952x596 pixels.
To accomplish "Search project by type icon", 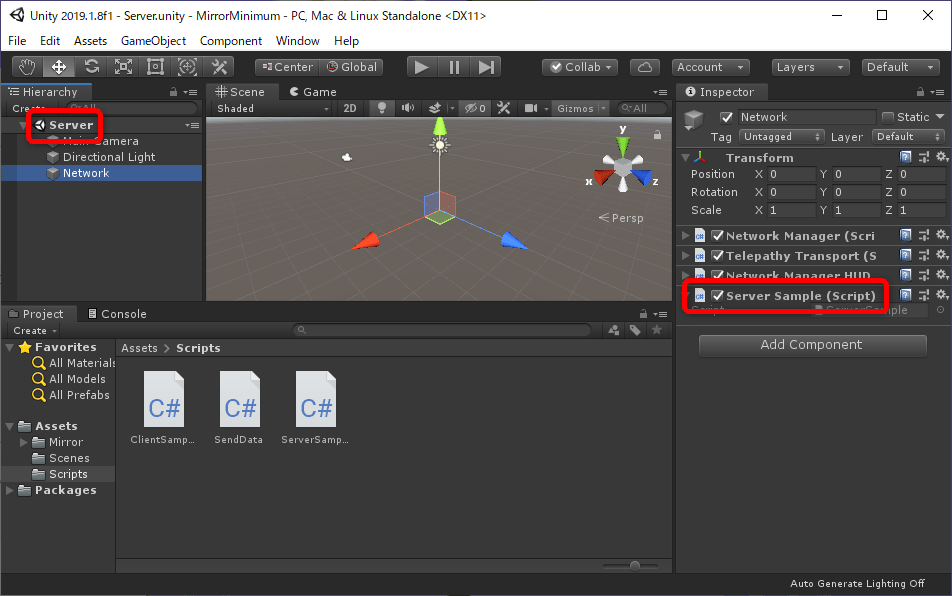I will tap(614, 330).
